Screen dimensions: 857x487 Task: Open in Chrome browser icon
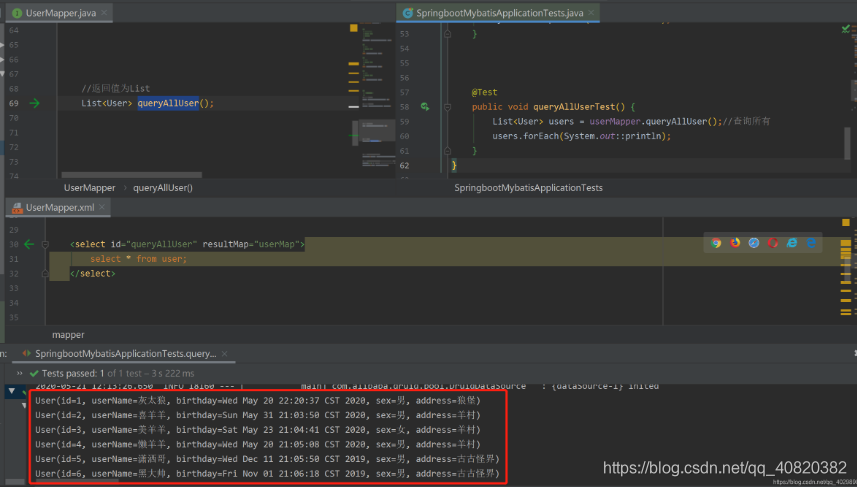tap(716, 243)
